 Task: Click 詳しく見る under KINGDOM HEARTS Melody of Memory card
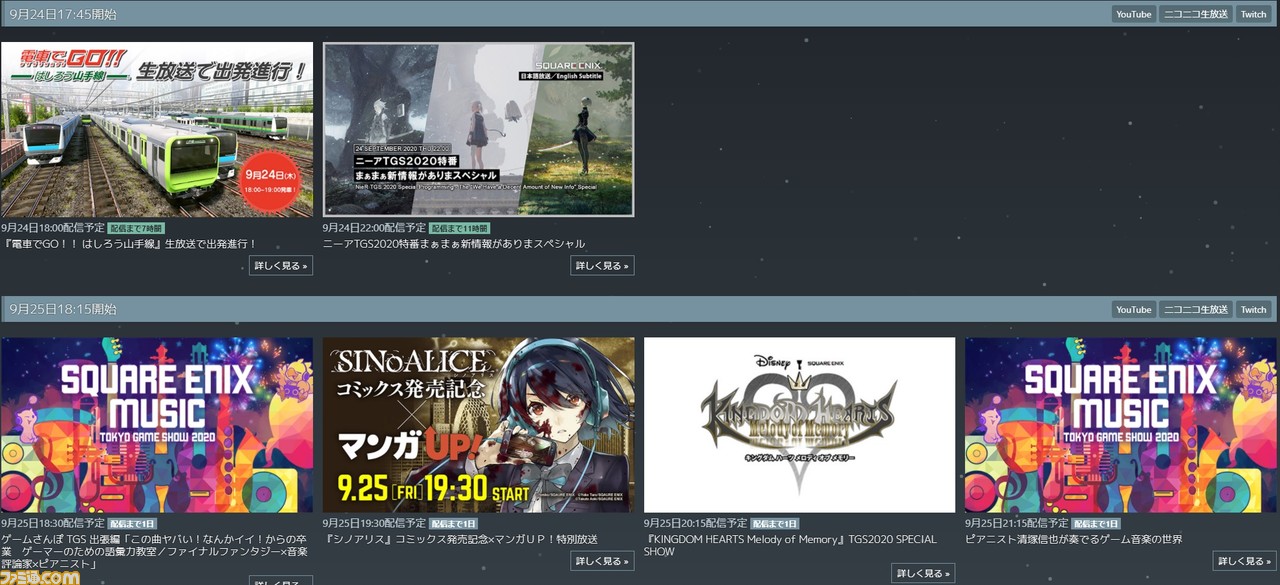pos(923,573)
